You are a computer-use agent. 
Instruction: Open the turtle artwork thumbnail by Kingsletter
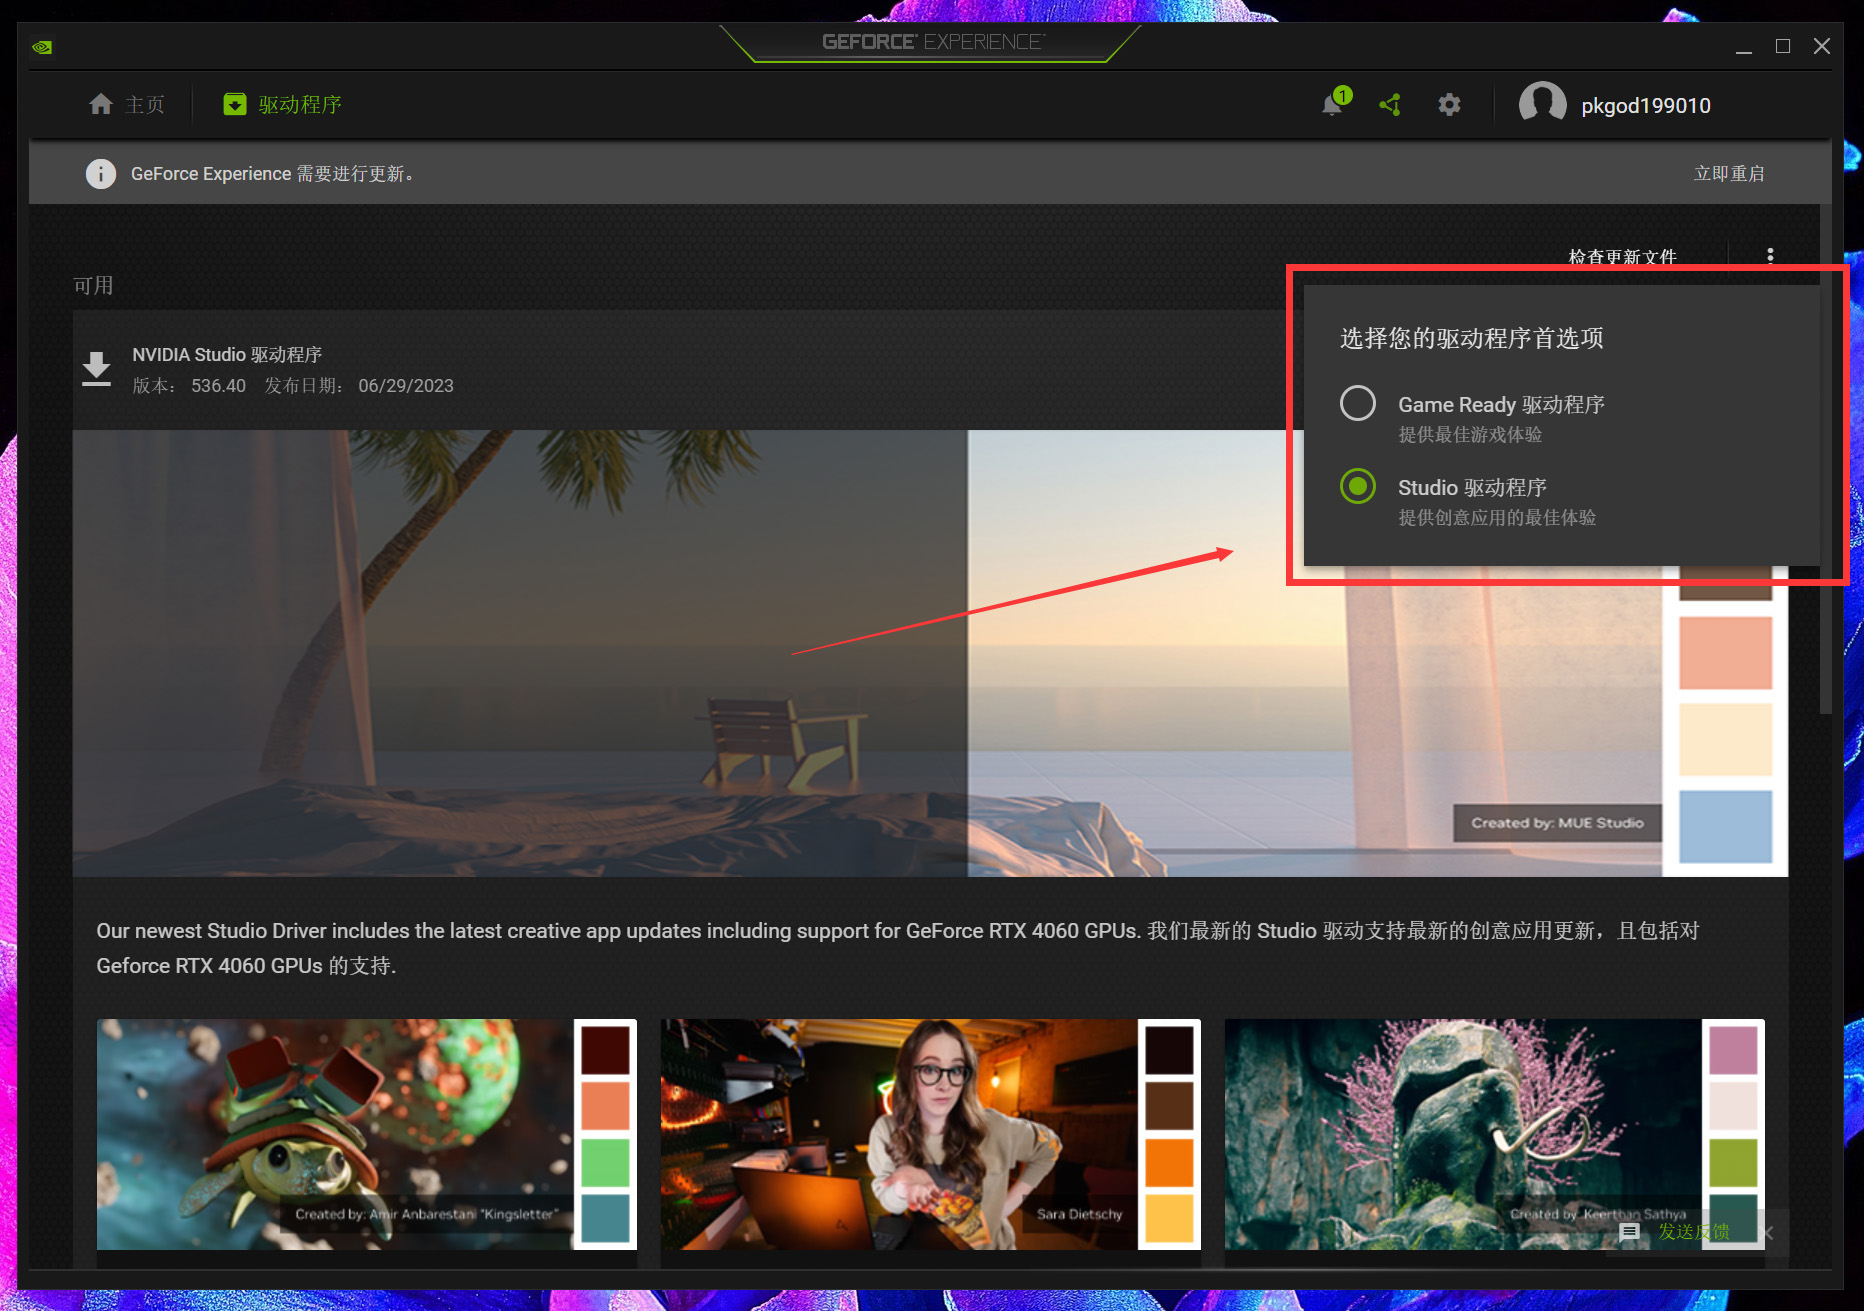click(335, 1134)
